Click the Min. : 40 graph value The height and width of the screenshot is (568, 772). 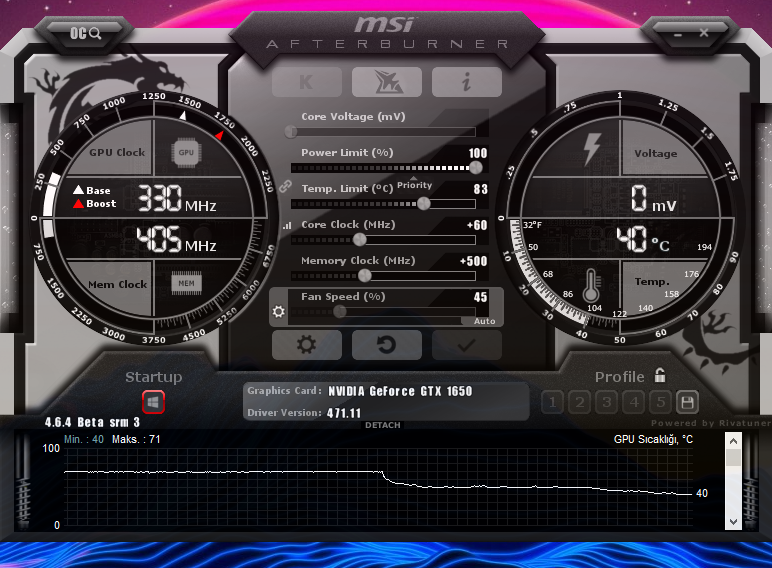click(x=84, y=439)
